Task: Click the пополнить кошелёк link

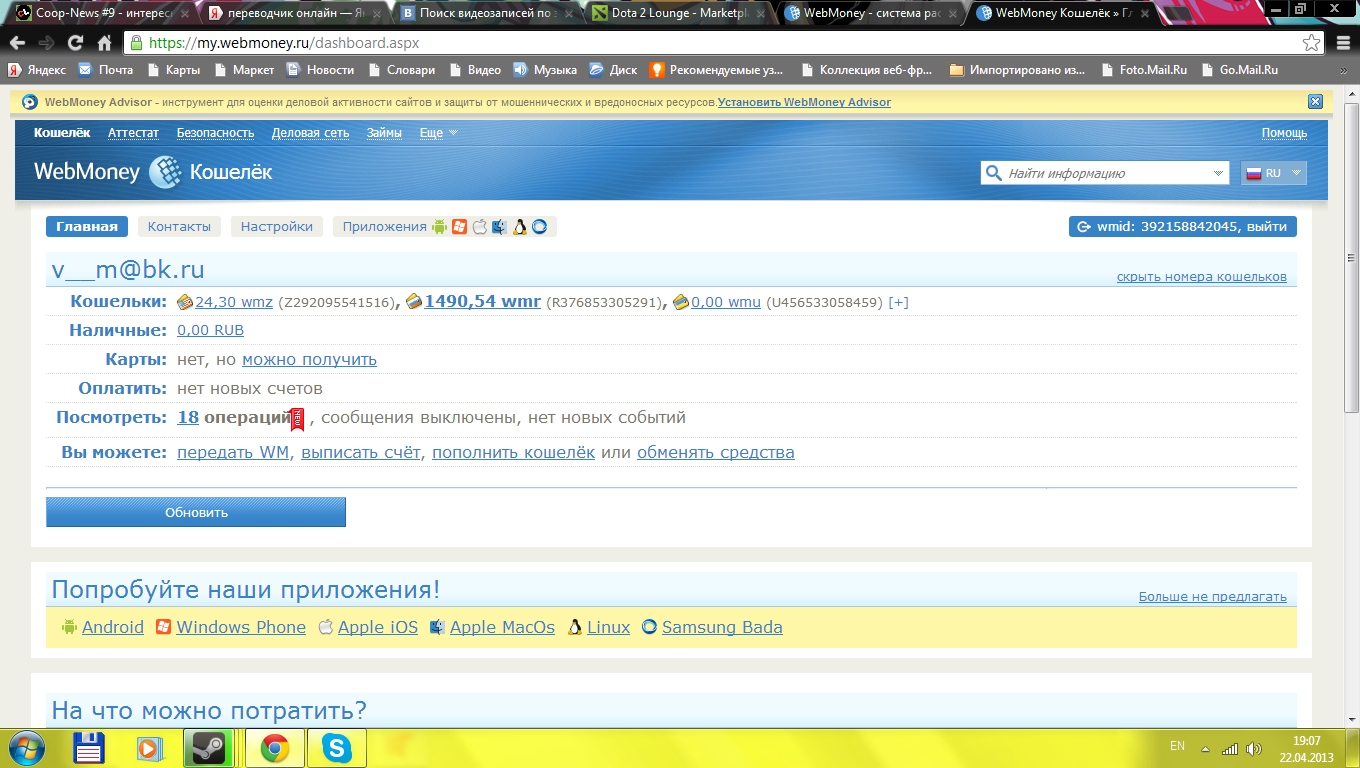Action: (x=513, y=452)
